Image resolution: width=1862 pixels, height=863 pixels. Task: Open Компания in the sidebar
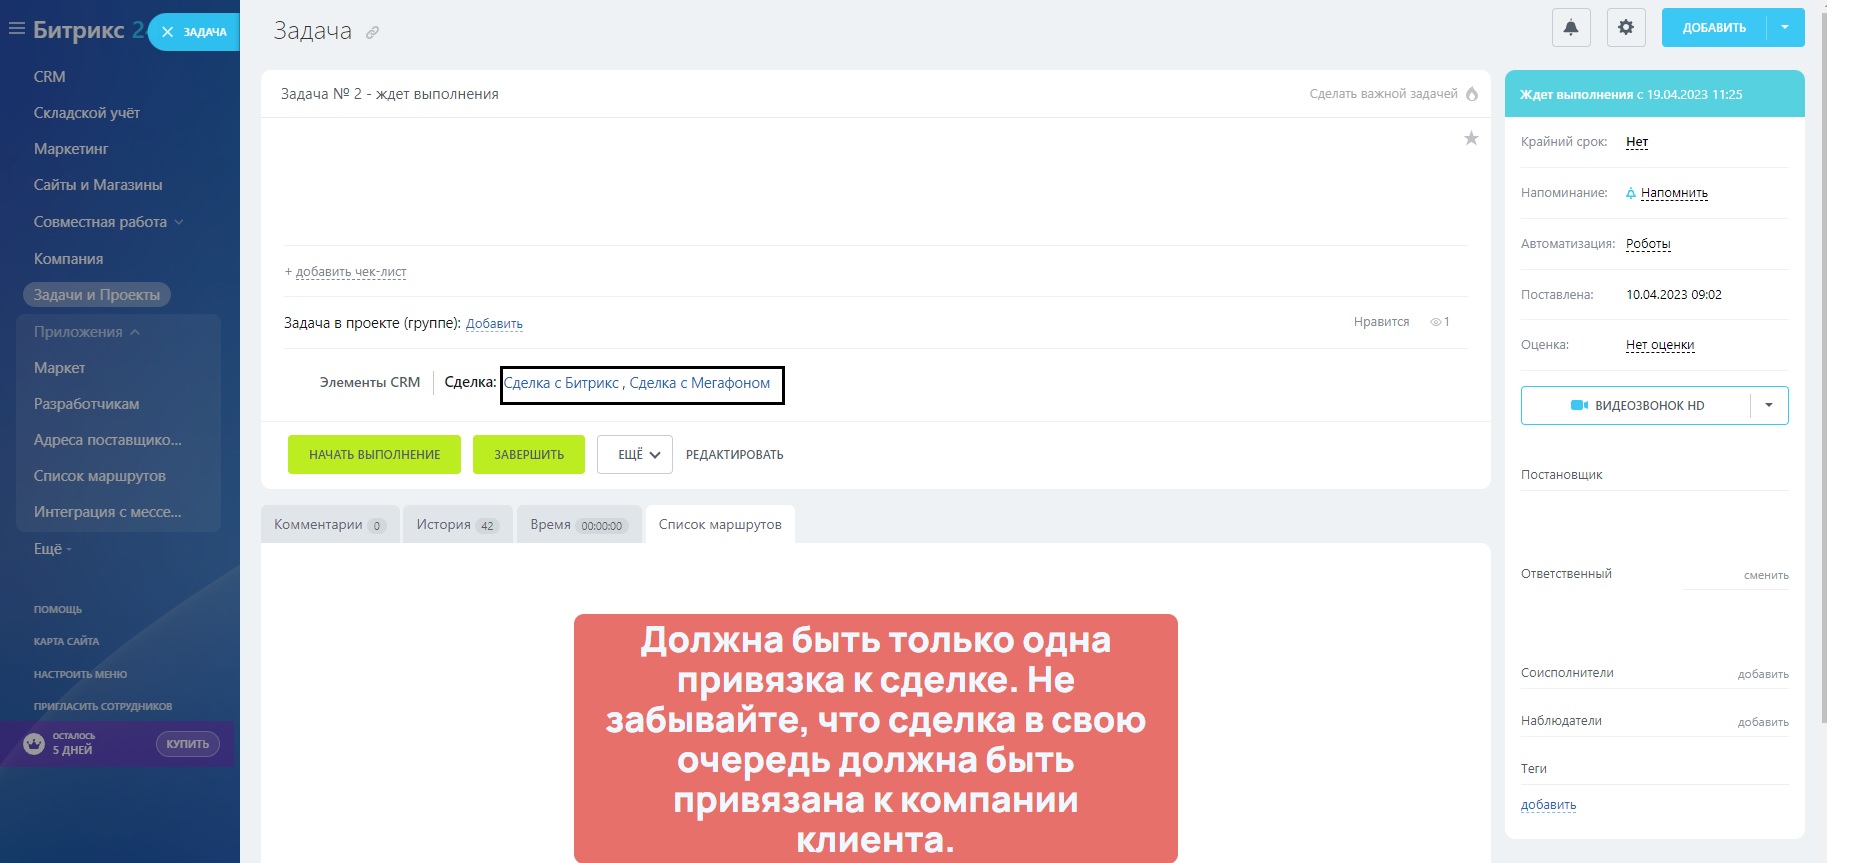tap(68, 259)
